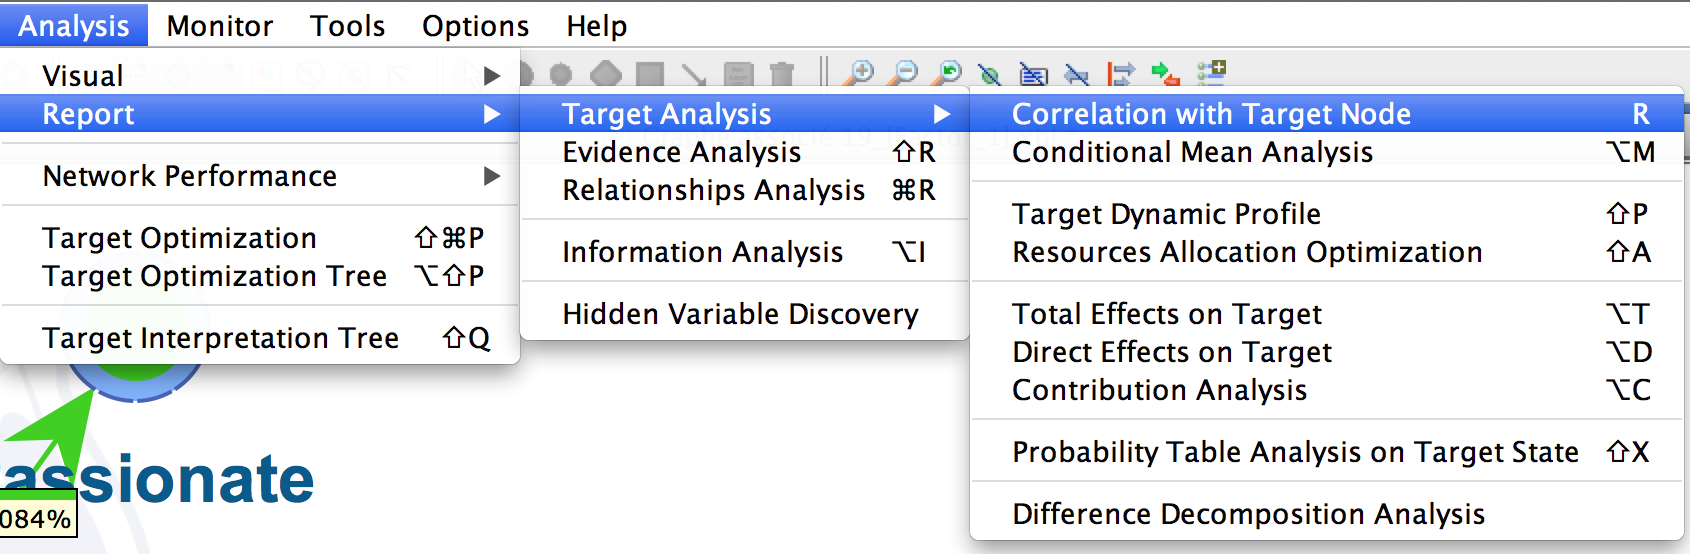Click the zoom out magnifier icon

pyautogui.click(x=903, y=73)
